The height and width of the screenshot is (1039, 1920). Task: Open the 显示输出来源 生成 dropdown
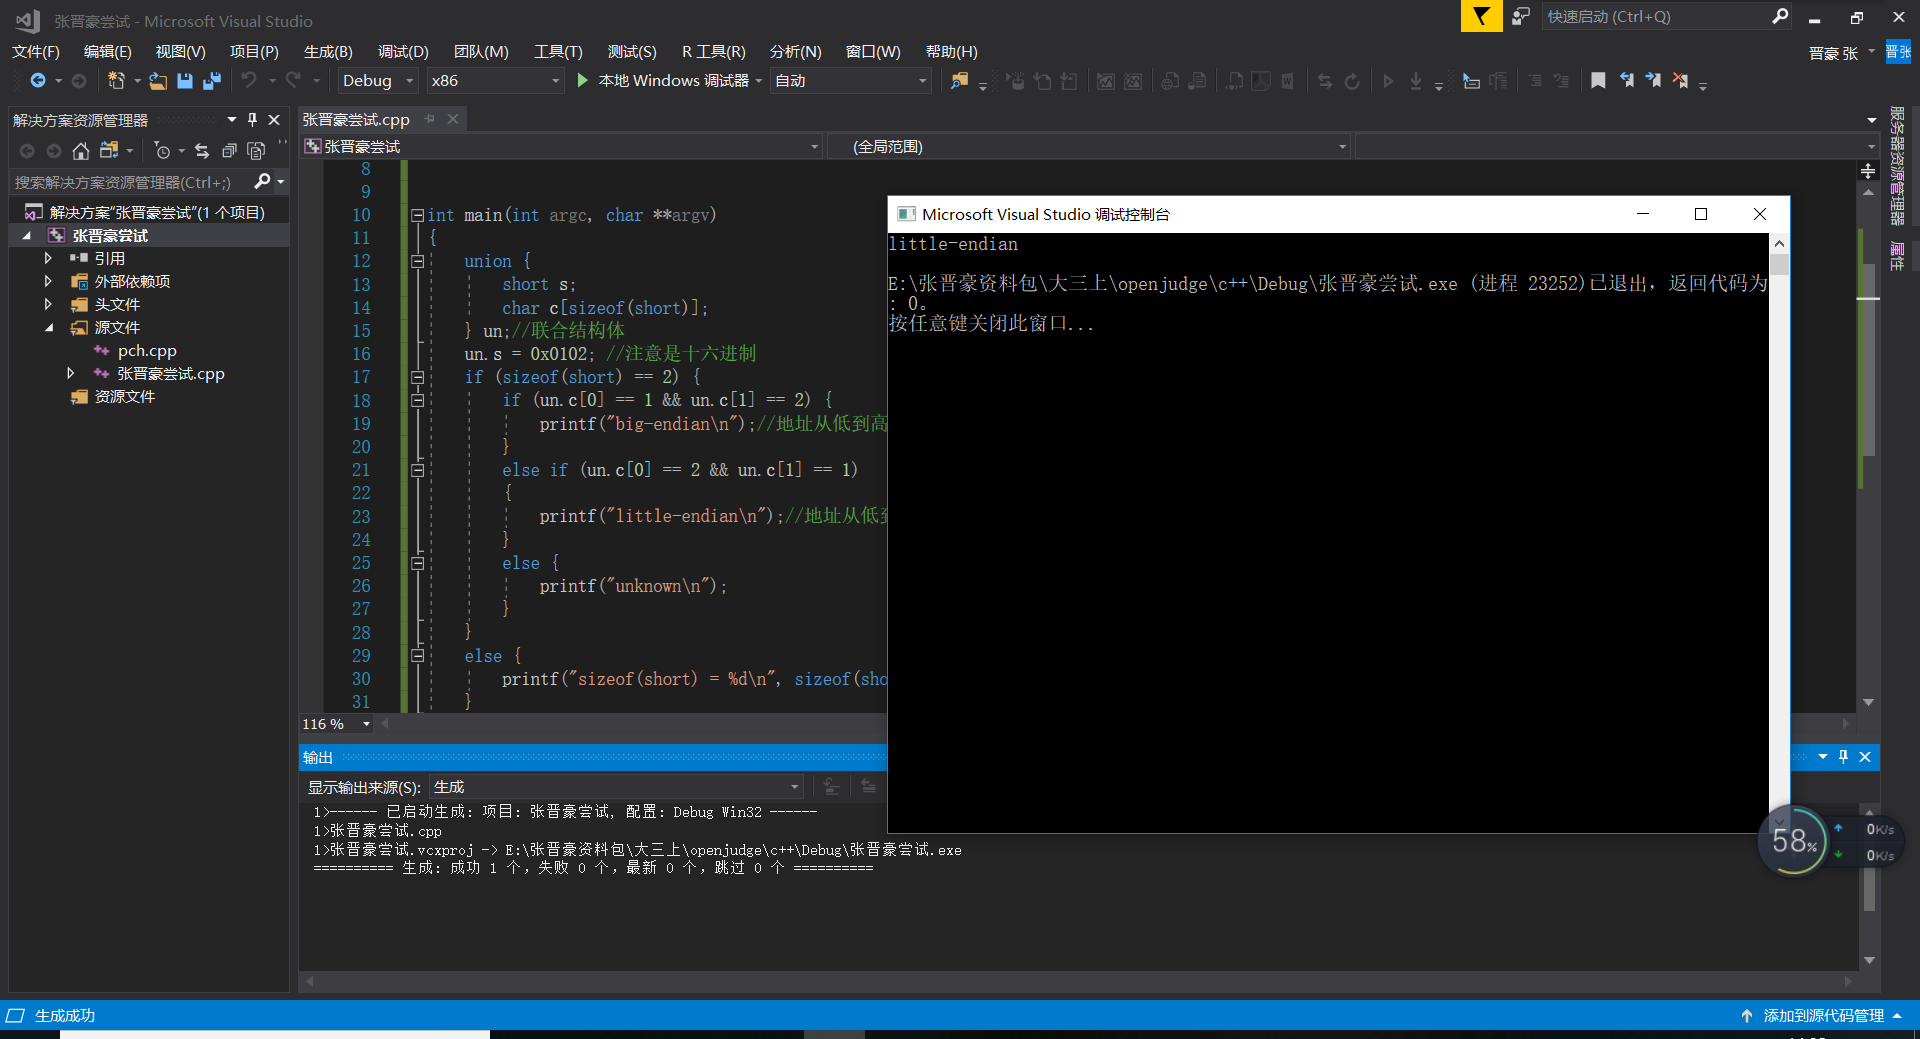click(616, 787)
